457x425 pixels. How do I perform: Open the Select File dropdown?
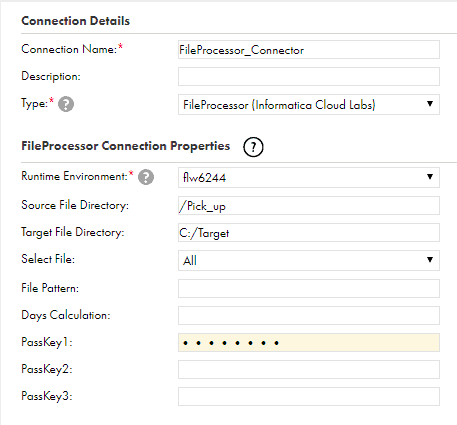point(309,260)
